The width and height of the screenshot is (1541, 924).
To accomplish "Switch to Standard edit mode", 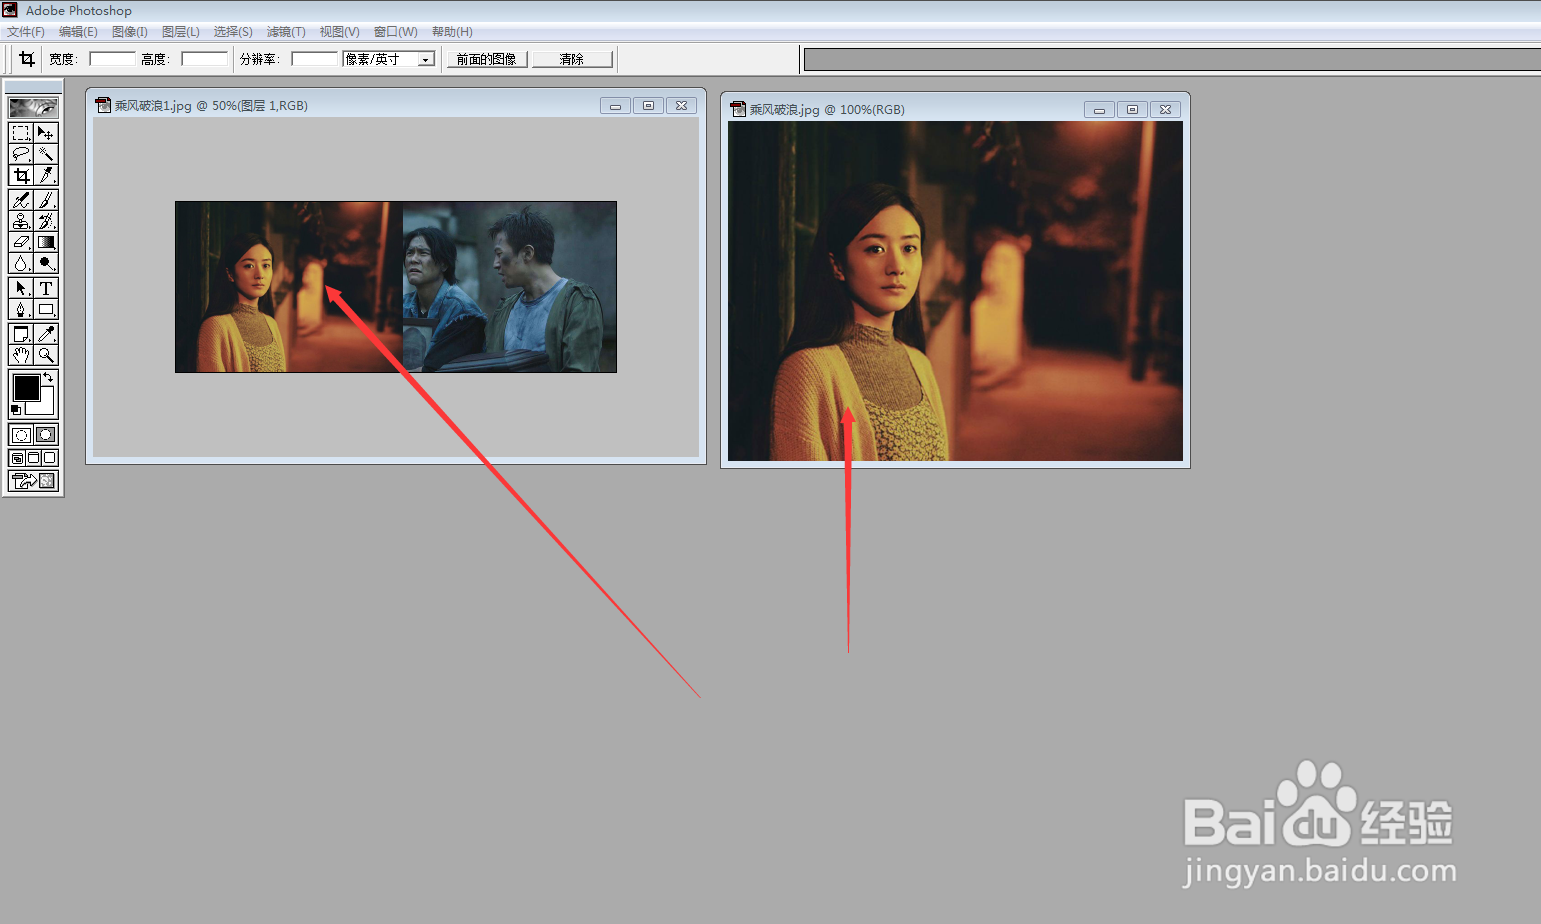I will click(21, 435).
